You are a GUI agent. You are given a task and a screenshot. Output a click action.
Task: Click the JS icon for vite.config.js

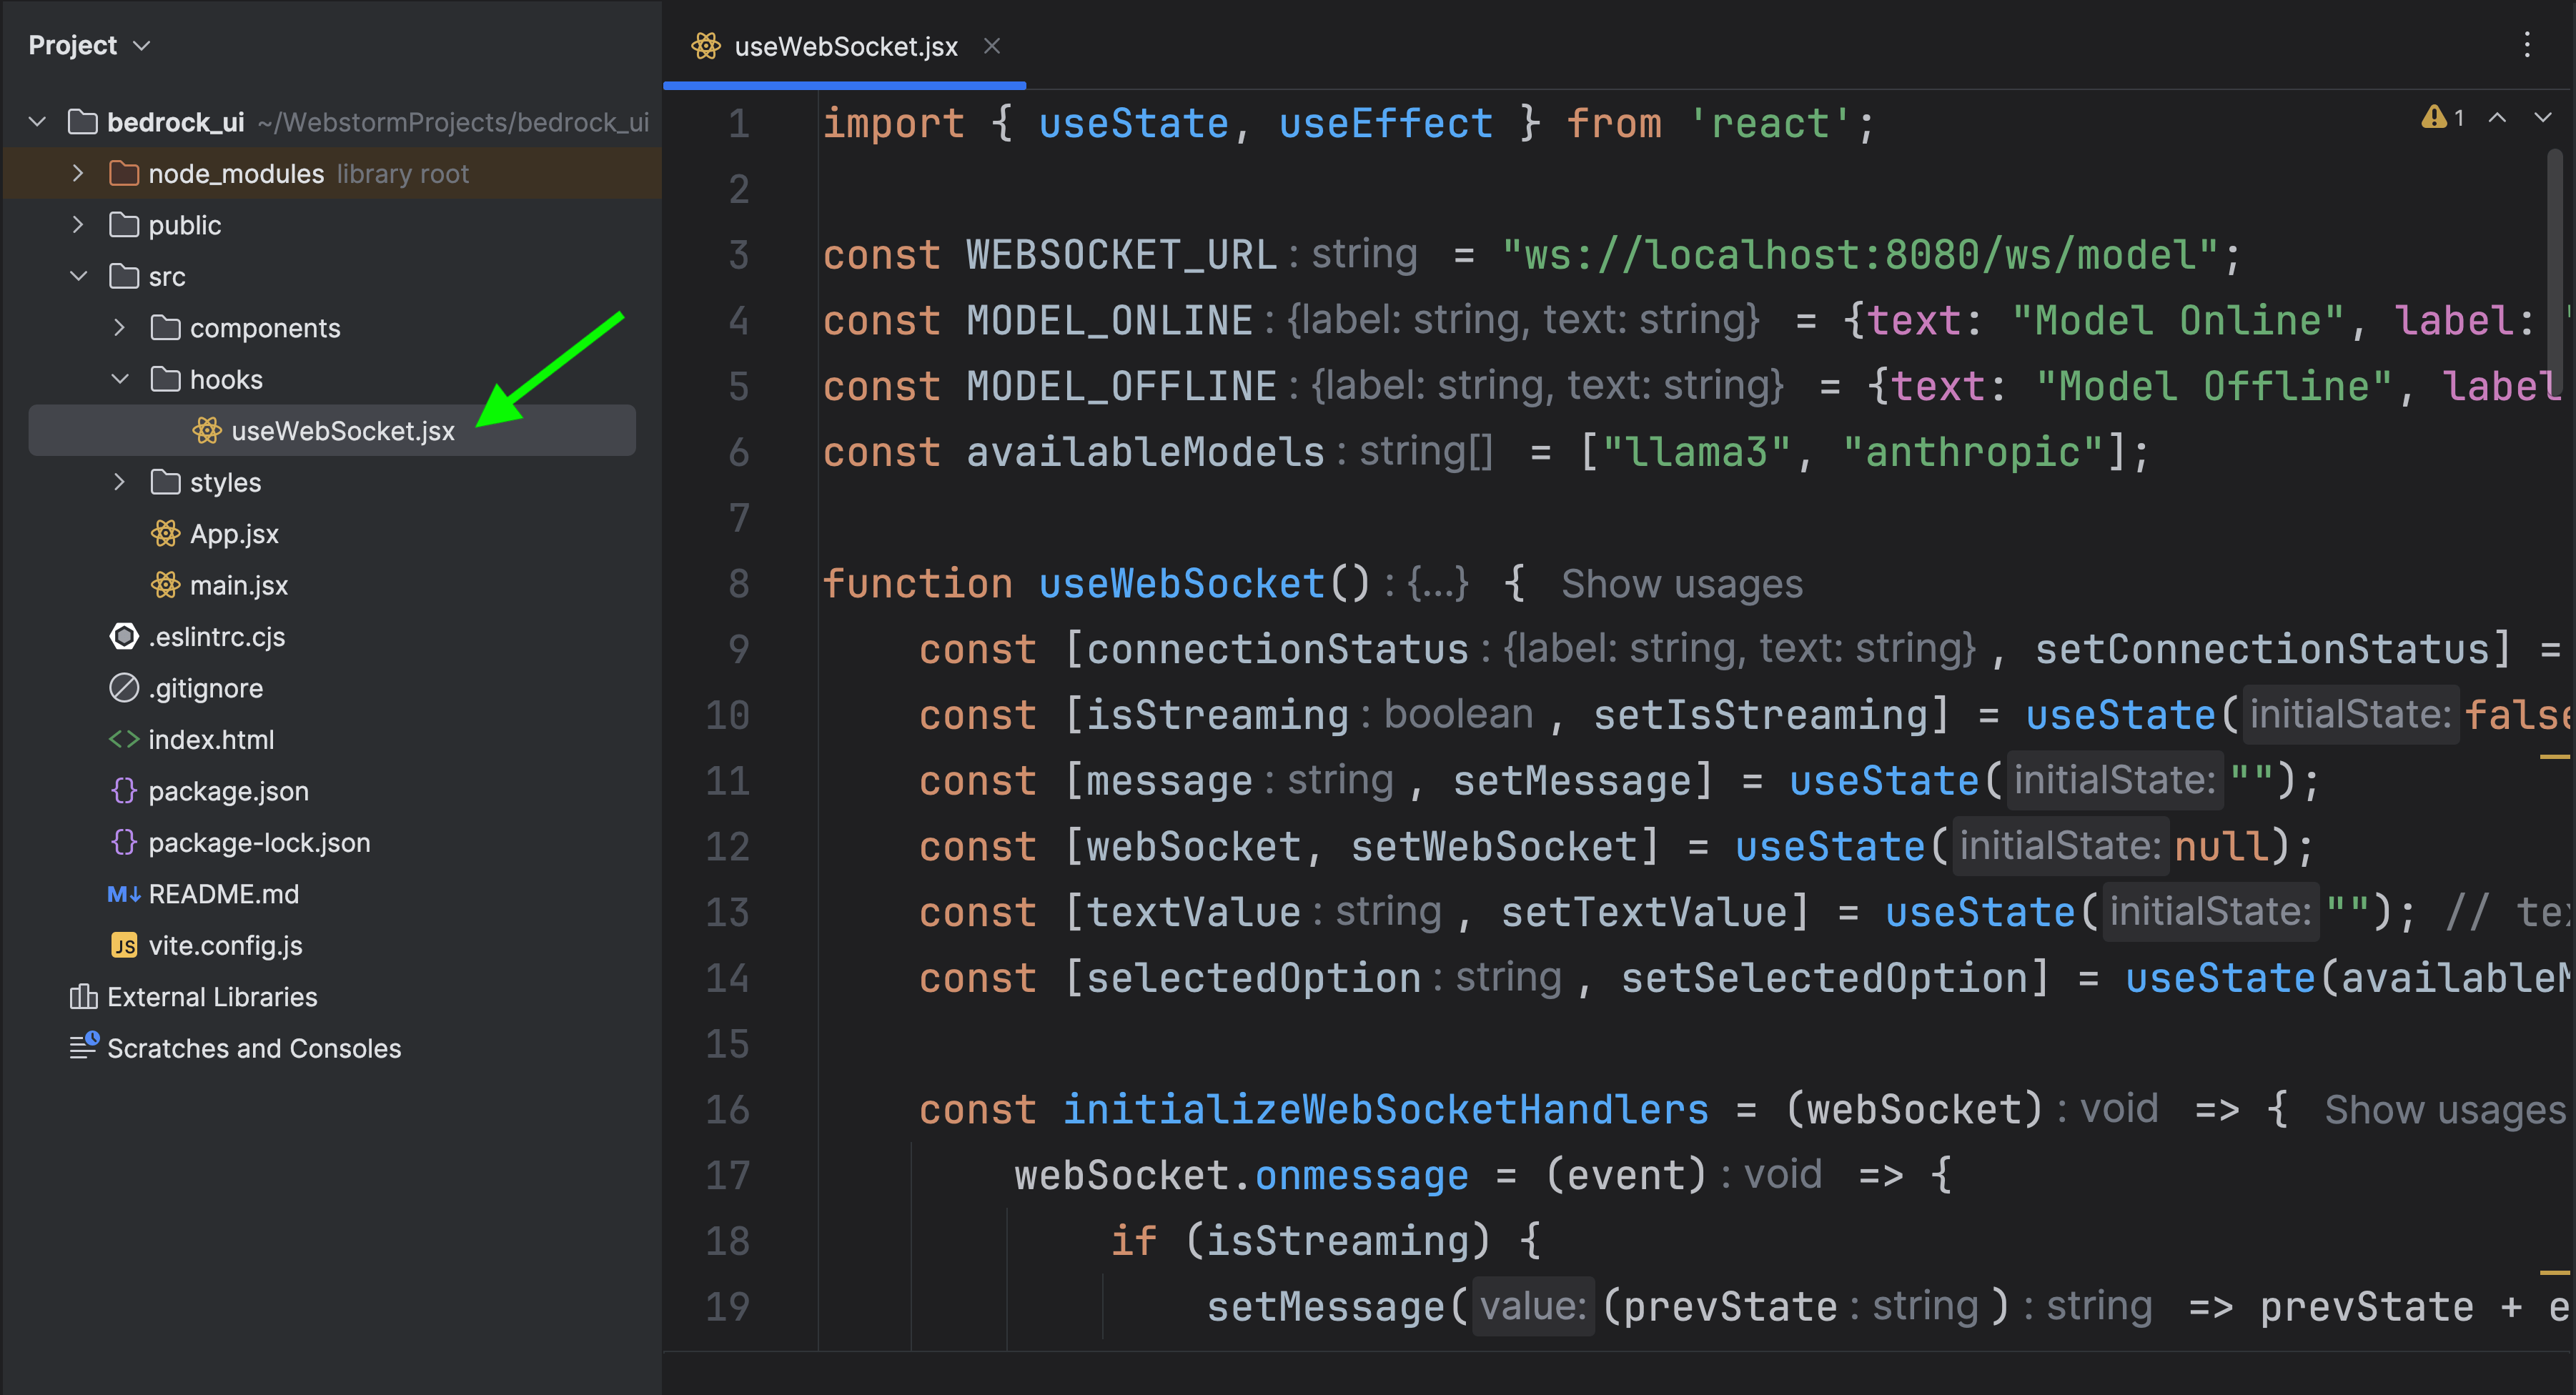(124, 946)
